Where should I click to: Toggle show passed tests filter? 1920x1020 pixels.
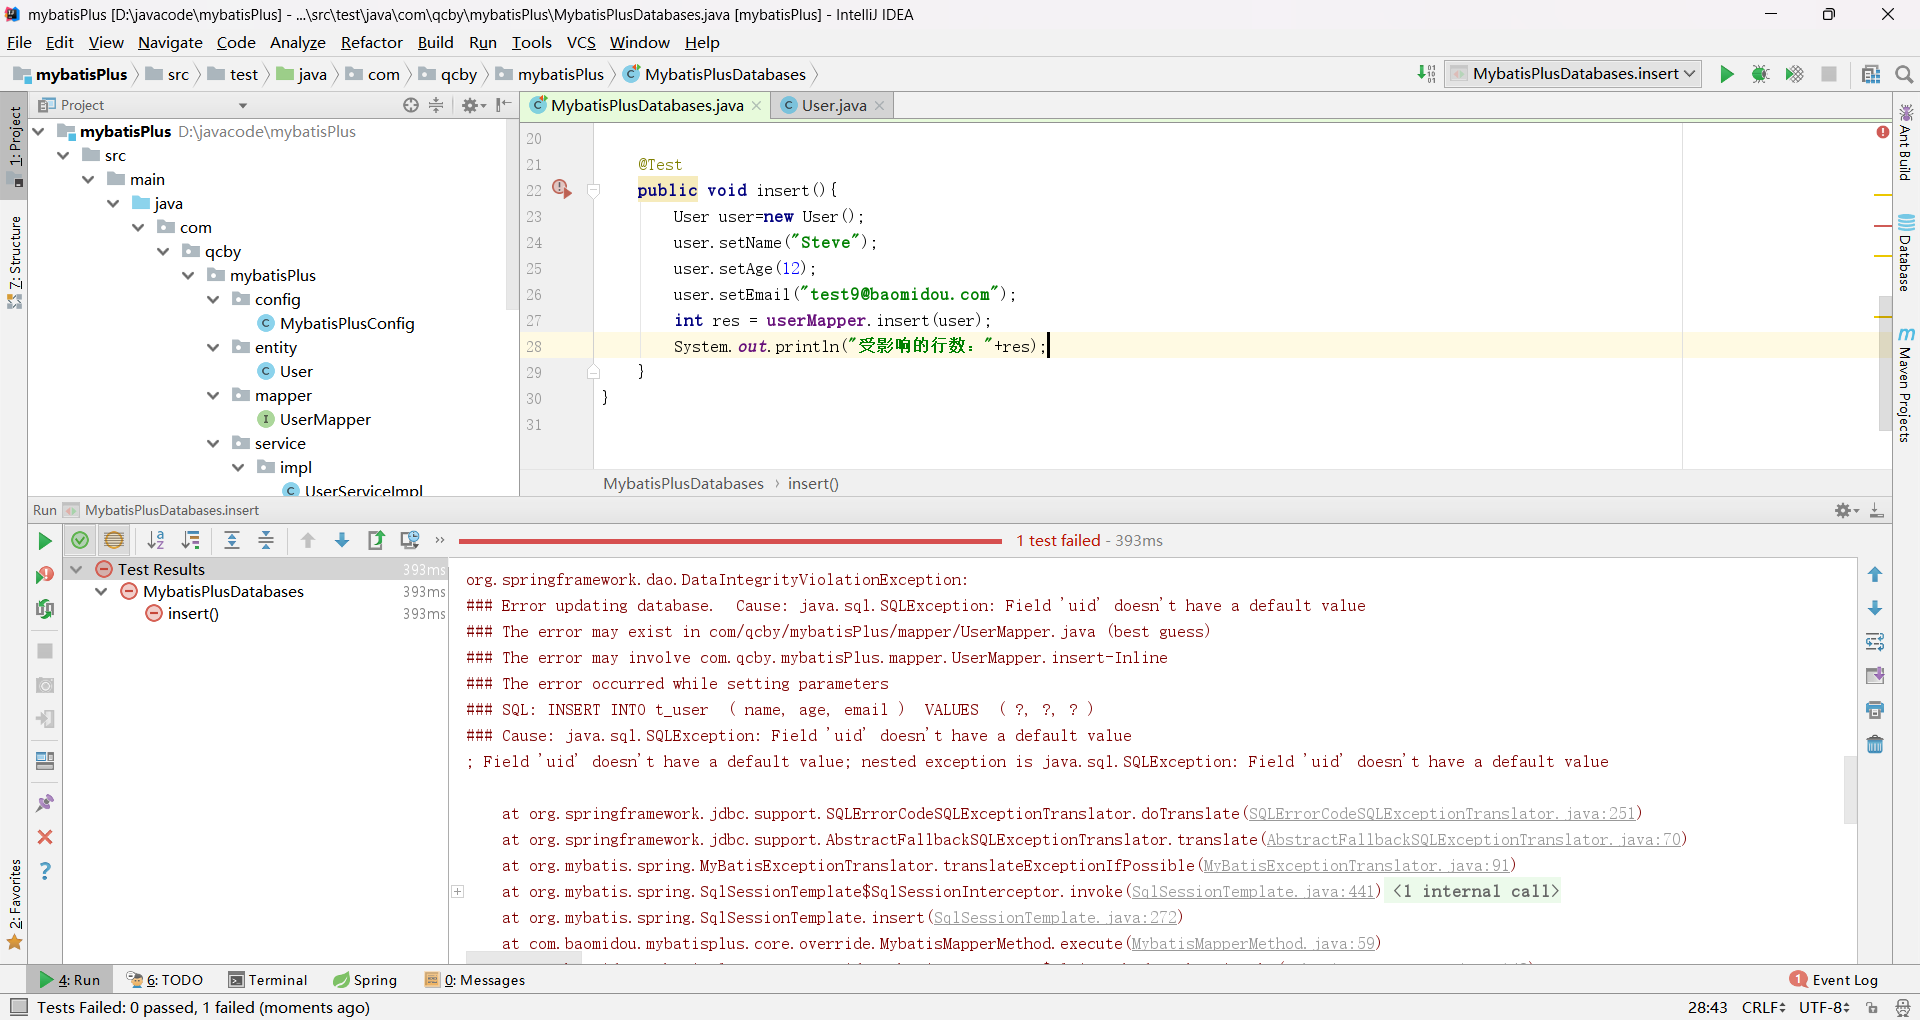pos(80,540)
